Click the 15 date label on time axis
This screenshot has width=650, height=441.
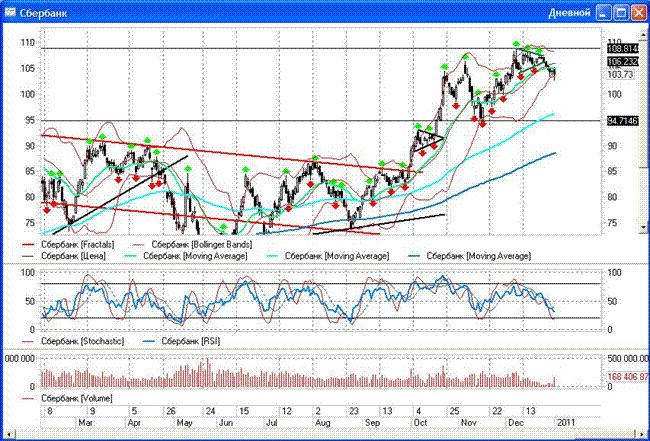click(244, 411)
